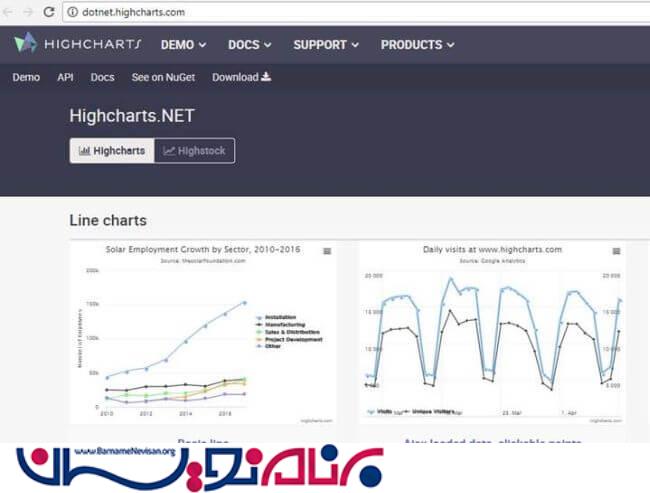Follow the See on NuGet link

tap(163, 78)
